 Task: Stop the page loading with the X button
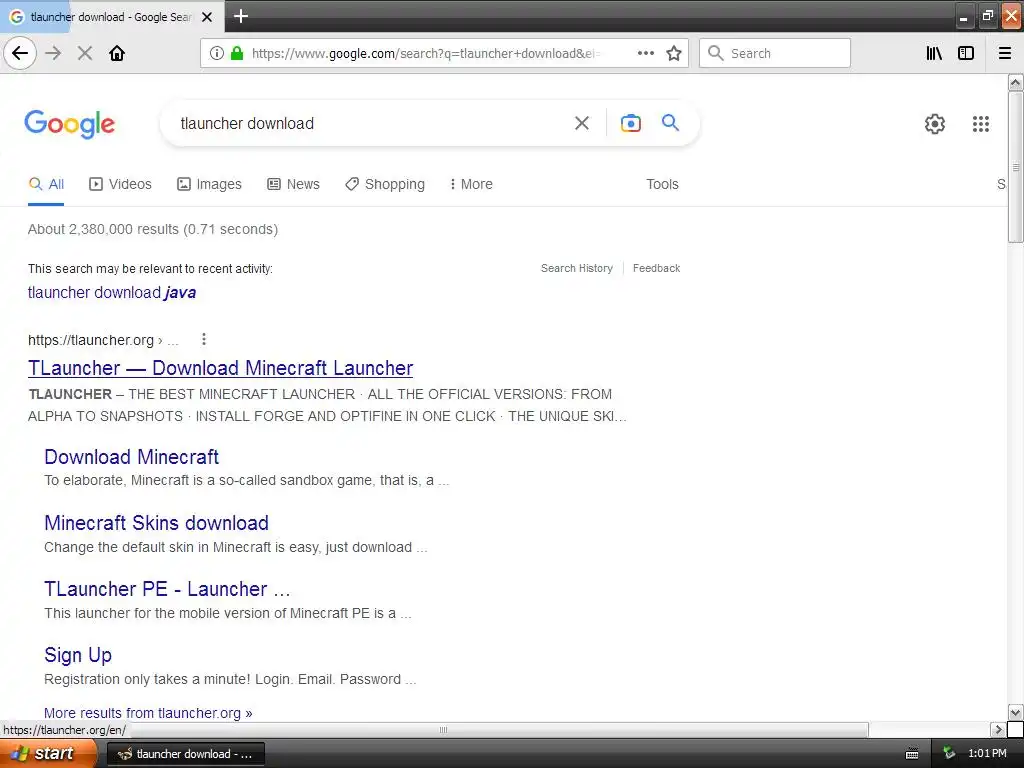(85, 53)
